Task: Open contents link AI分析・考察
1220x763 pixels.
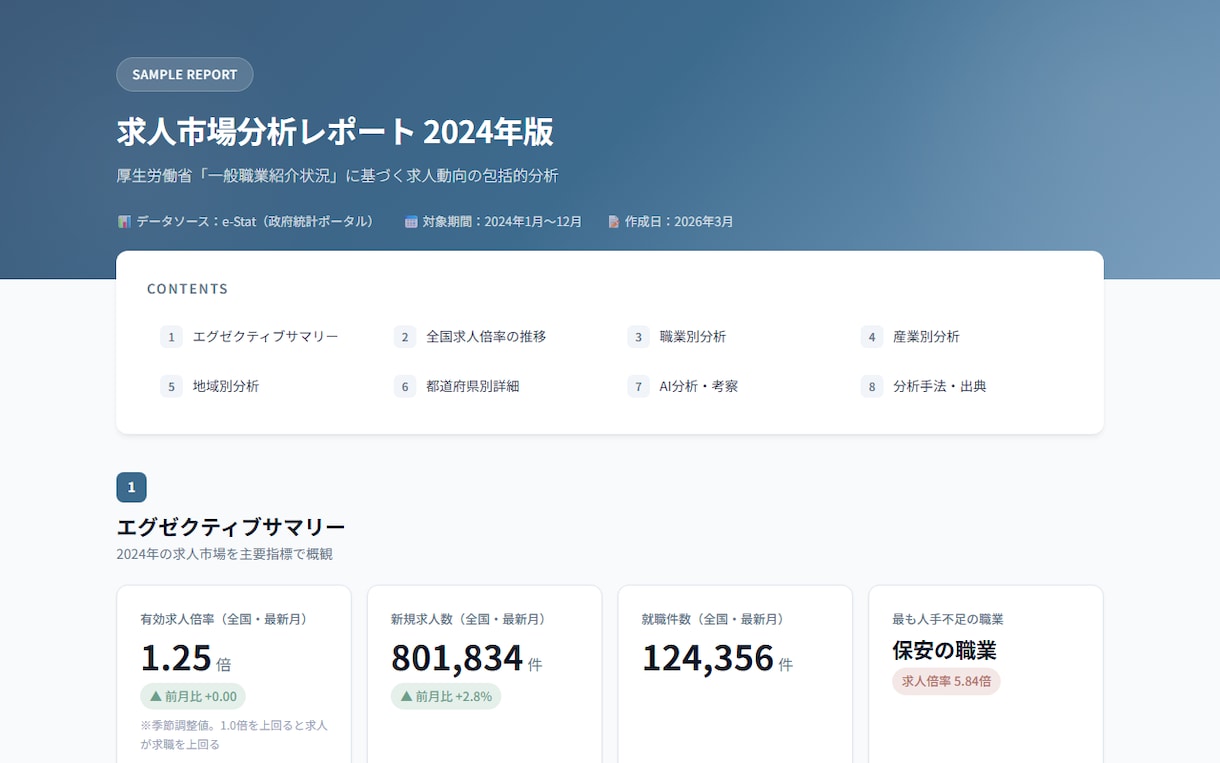Action: coord(699,386)
